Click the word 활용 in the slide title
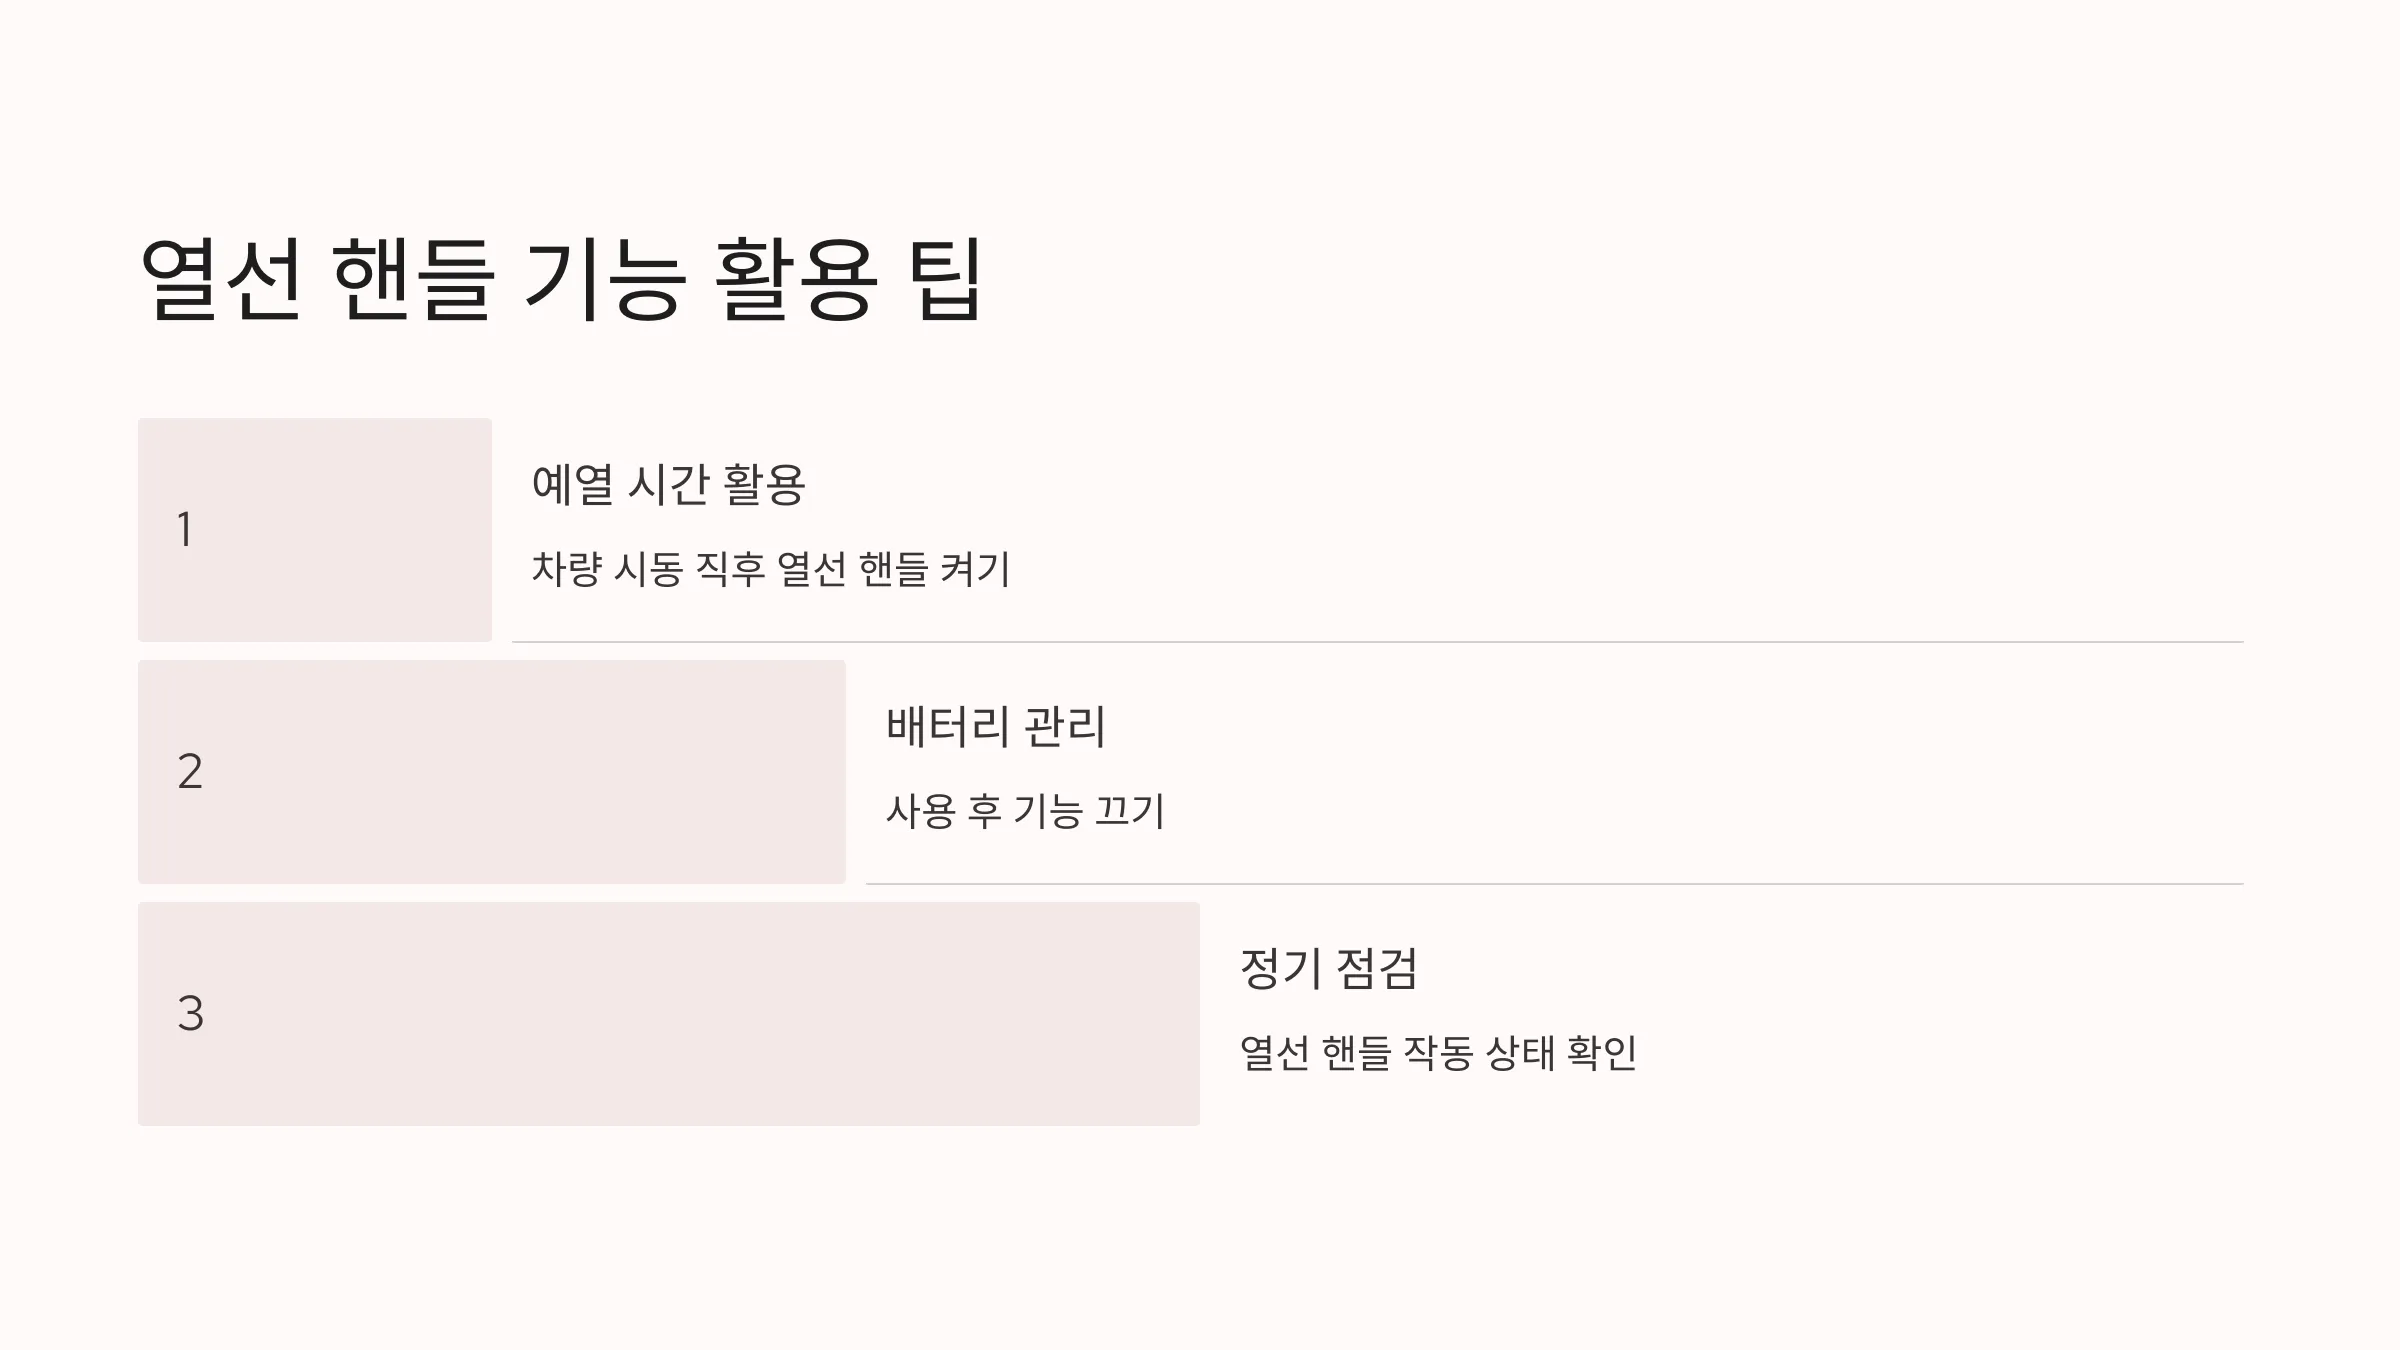 point(797,280)
